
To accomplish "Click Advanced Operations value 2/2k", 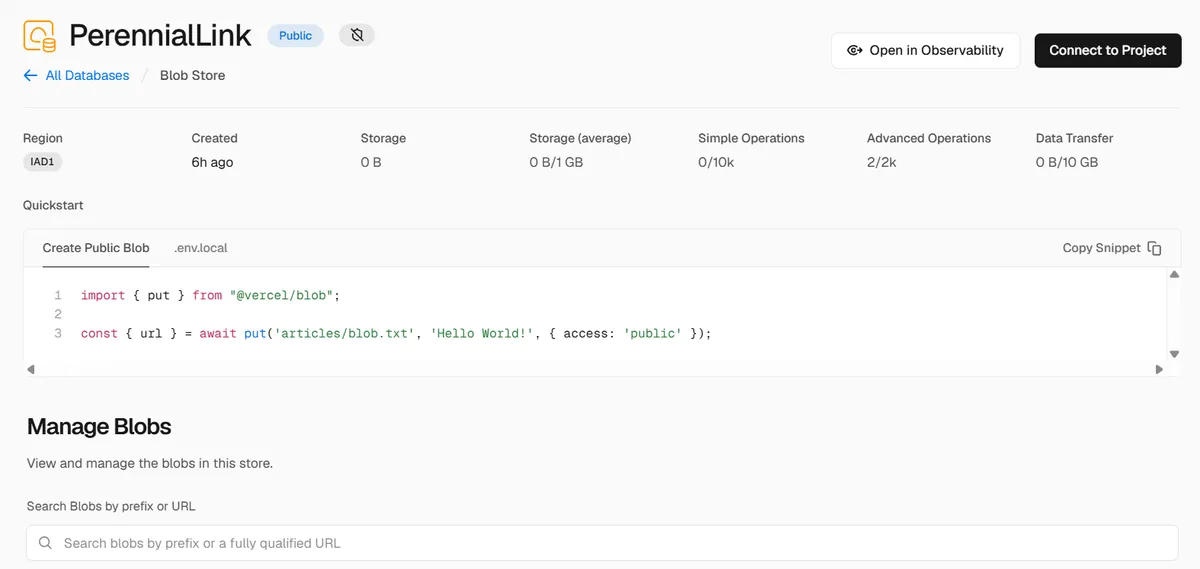I will coord(882,162).
